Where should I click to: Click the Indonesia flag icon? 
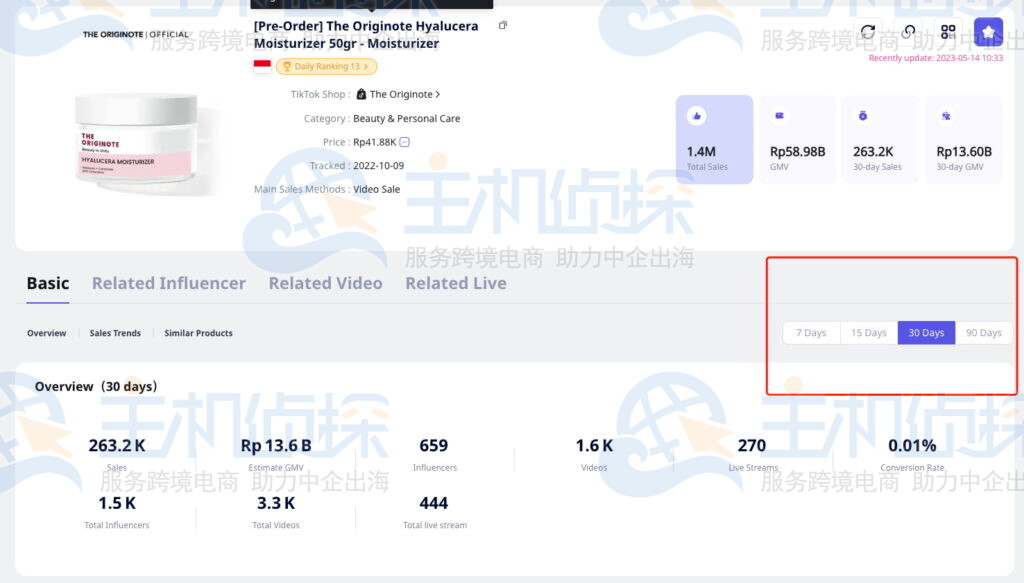coord(261,67)
